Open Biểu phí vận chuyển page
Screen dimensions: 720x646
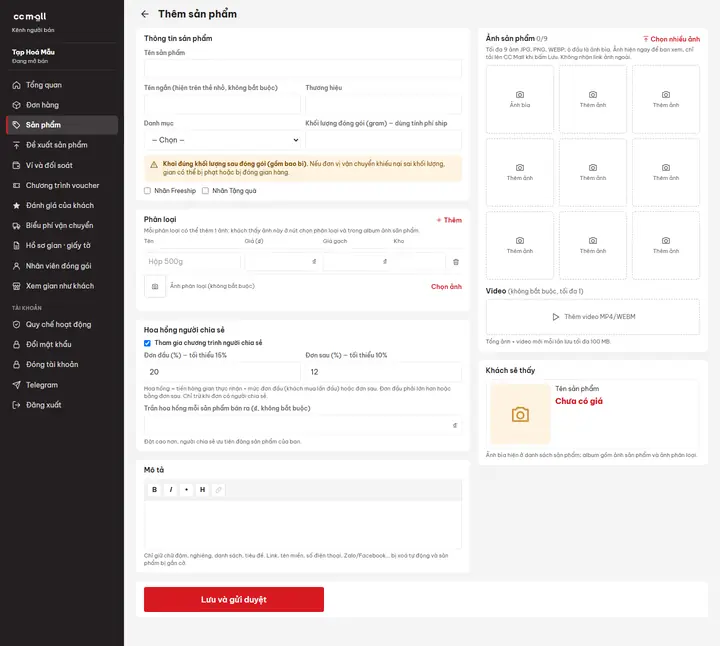62,225
